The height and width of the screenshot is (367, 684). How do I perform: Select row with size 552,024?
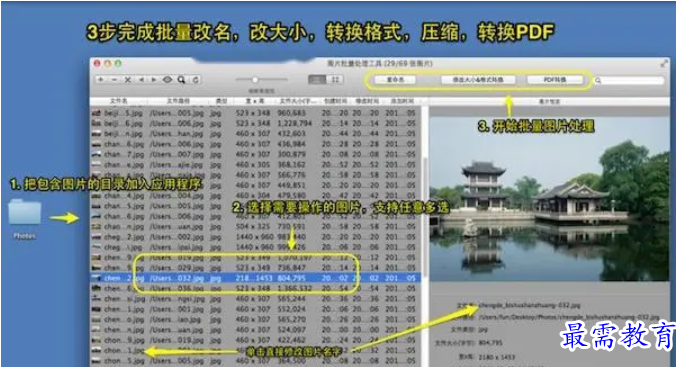coord(255,309)
